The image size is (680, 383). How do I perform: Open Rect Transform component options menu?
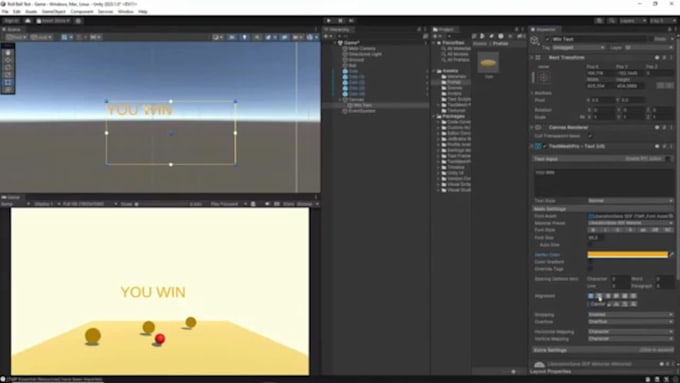click(672, 57)
